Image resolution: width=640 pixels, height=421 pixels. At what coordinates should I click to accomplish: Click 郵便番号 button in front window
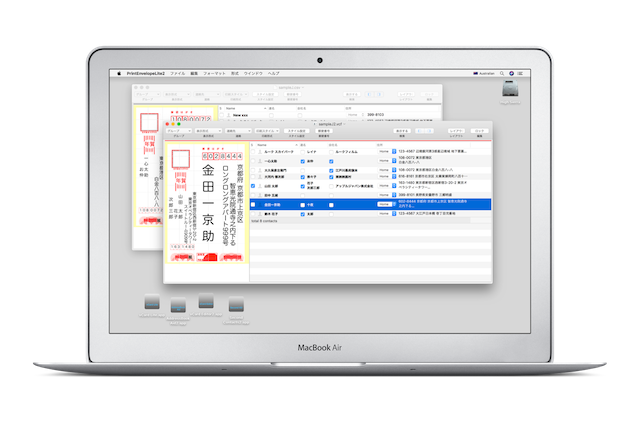324,131
